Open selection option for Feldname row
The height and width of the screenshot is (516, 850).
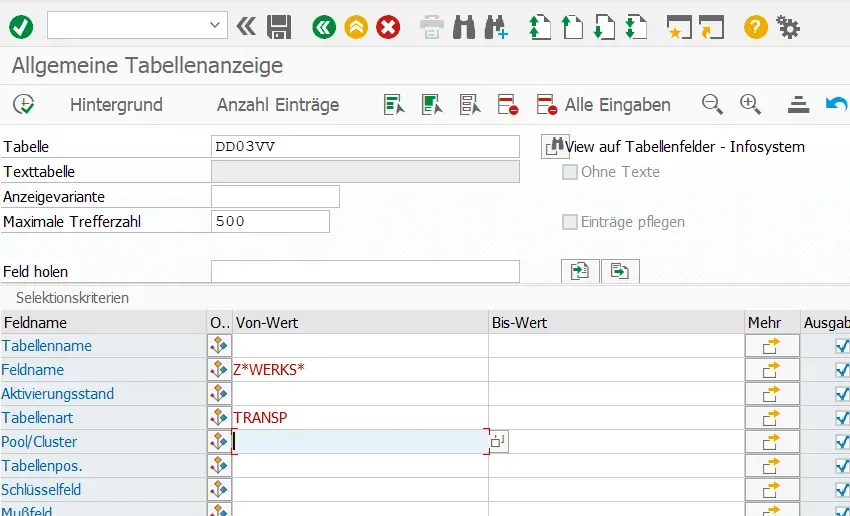[219, 370]
